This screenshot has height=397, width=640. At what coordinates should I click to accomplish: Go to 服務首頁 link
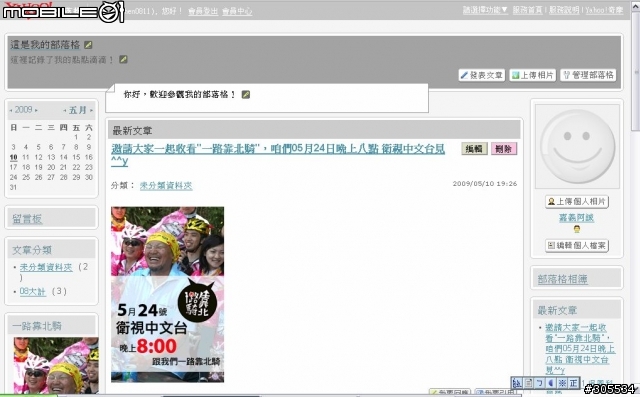pyautogui.click(x=527, y=10)
